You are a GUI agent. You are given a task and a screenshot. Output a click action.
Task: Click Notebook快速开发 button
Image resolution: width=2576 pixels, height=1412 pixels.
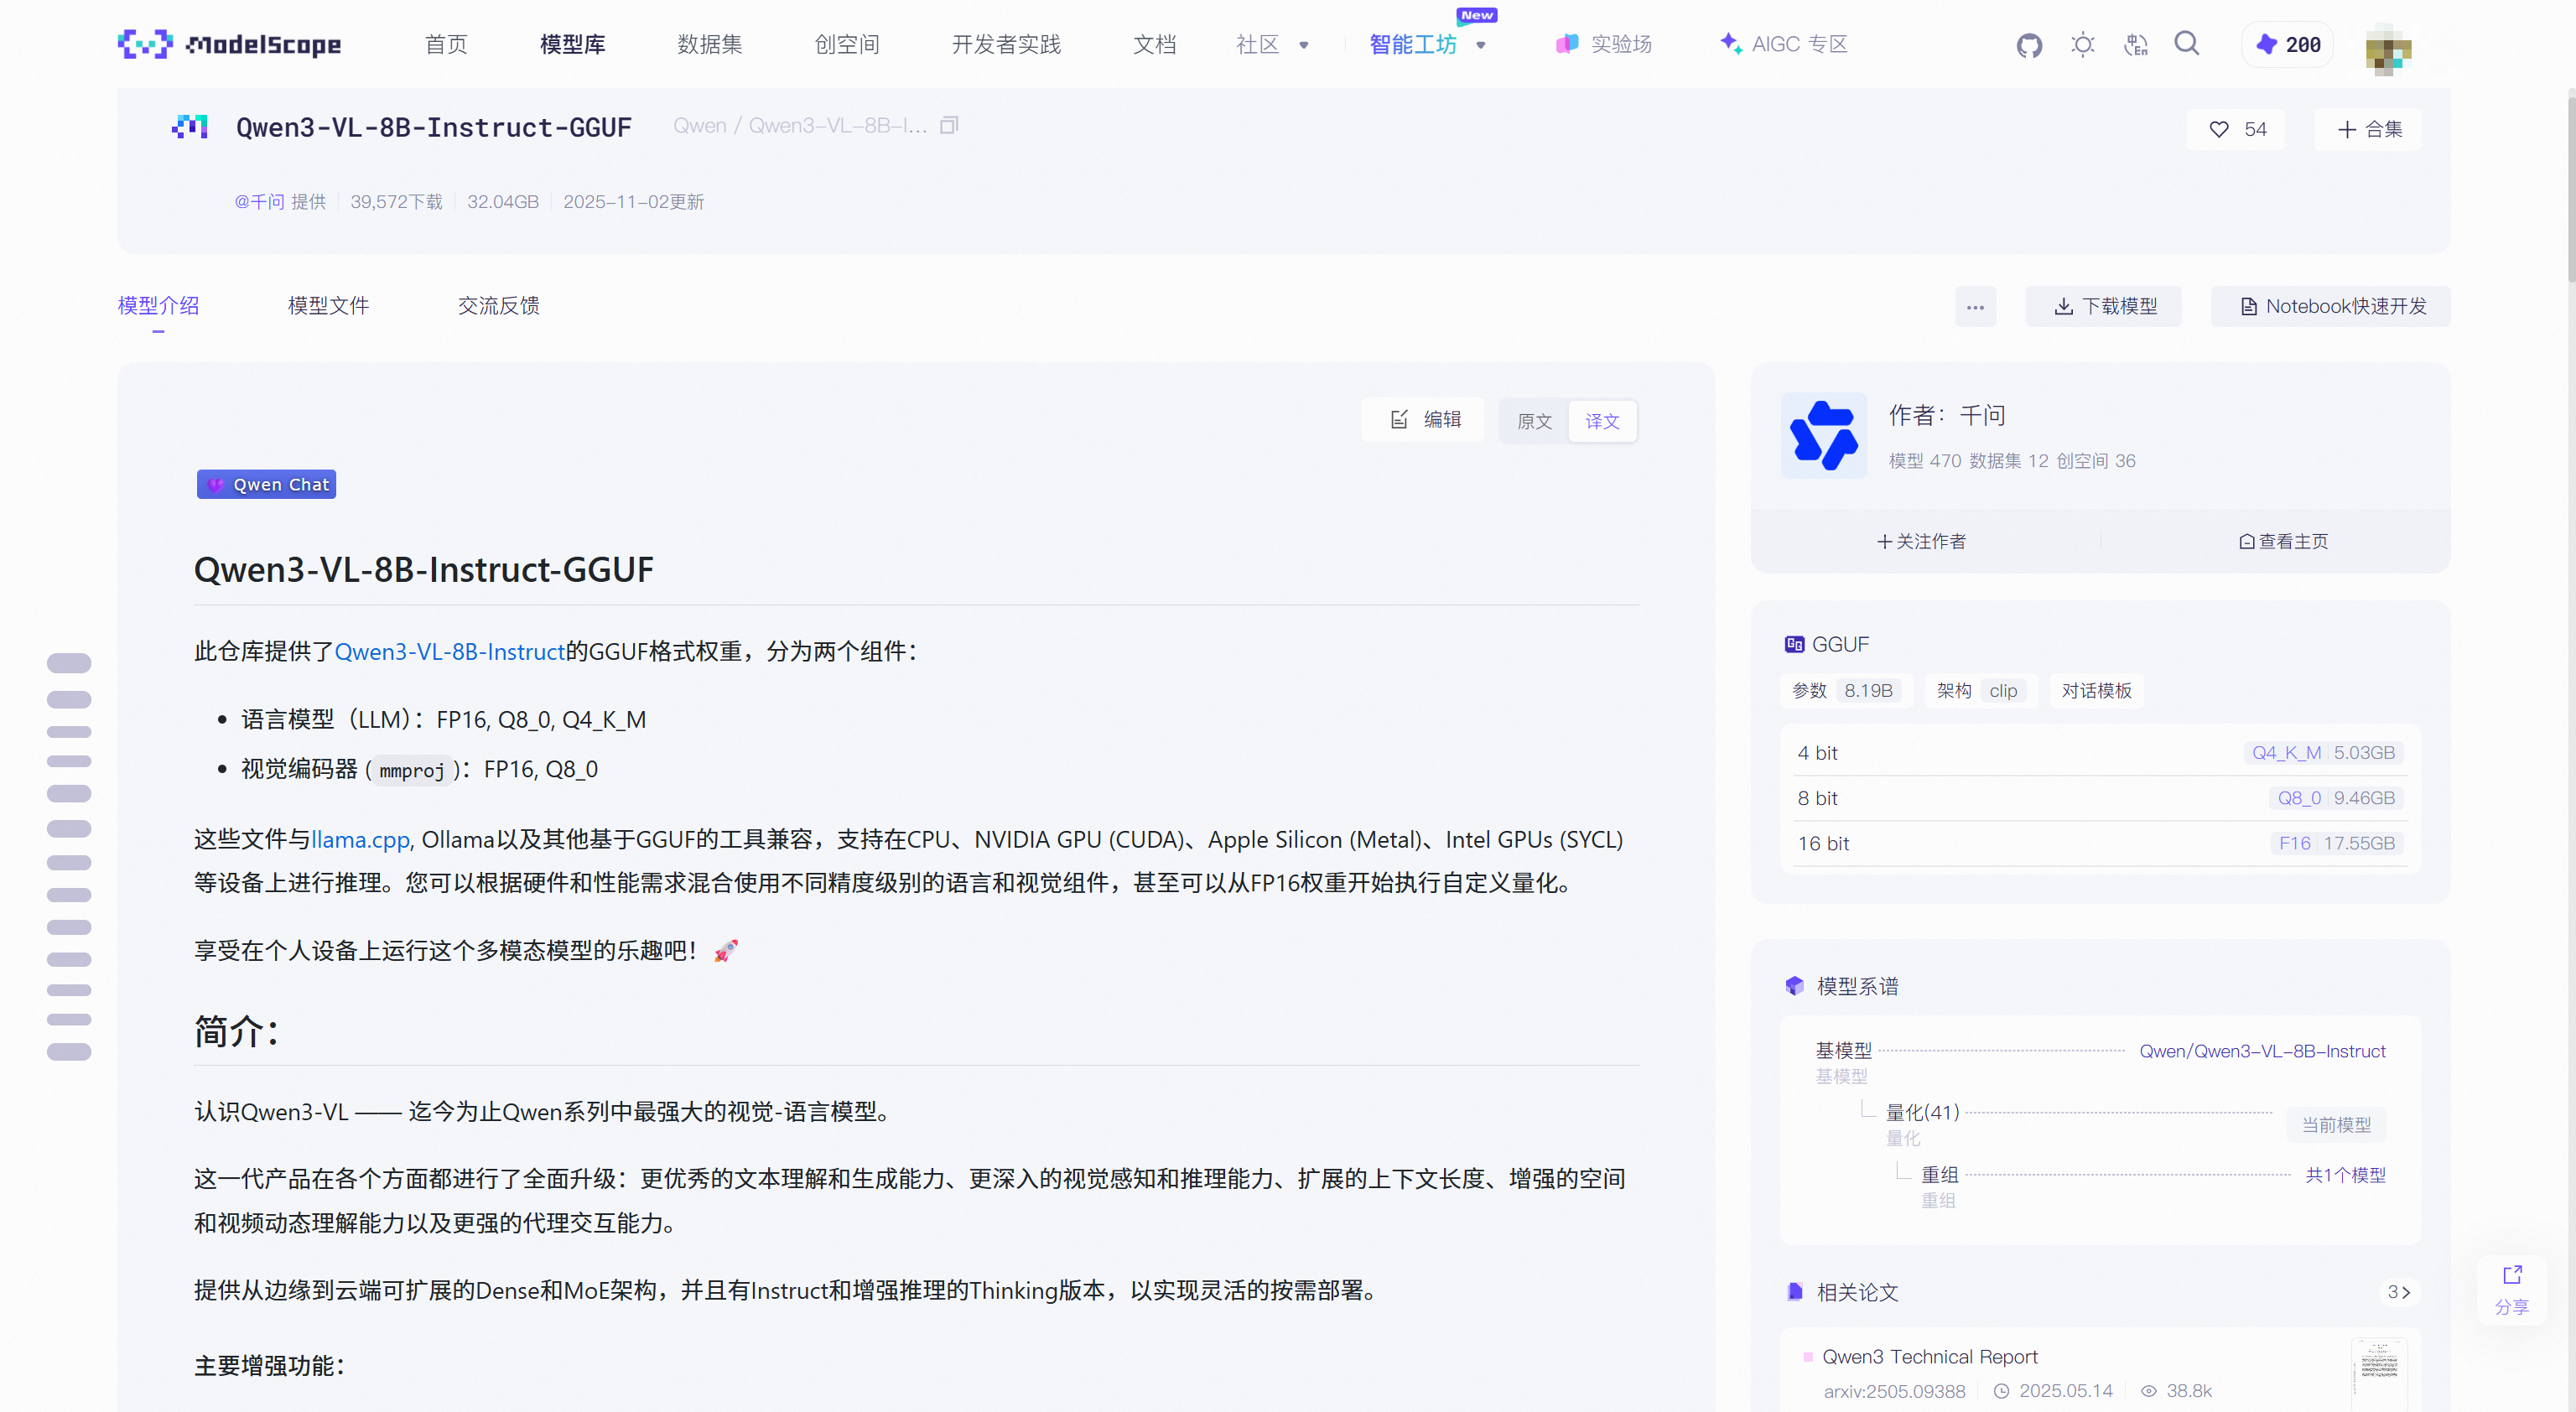[x=2331, y=307]
